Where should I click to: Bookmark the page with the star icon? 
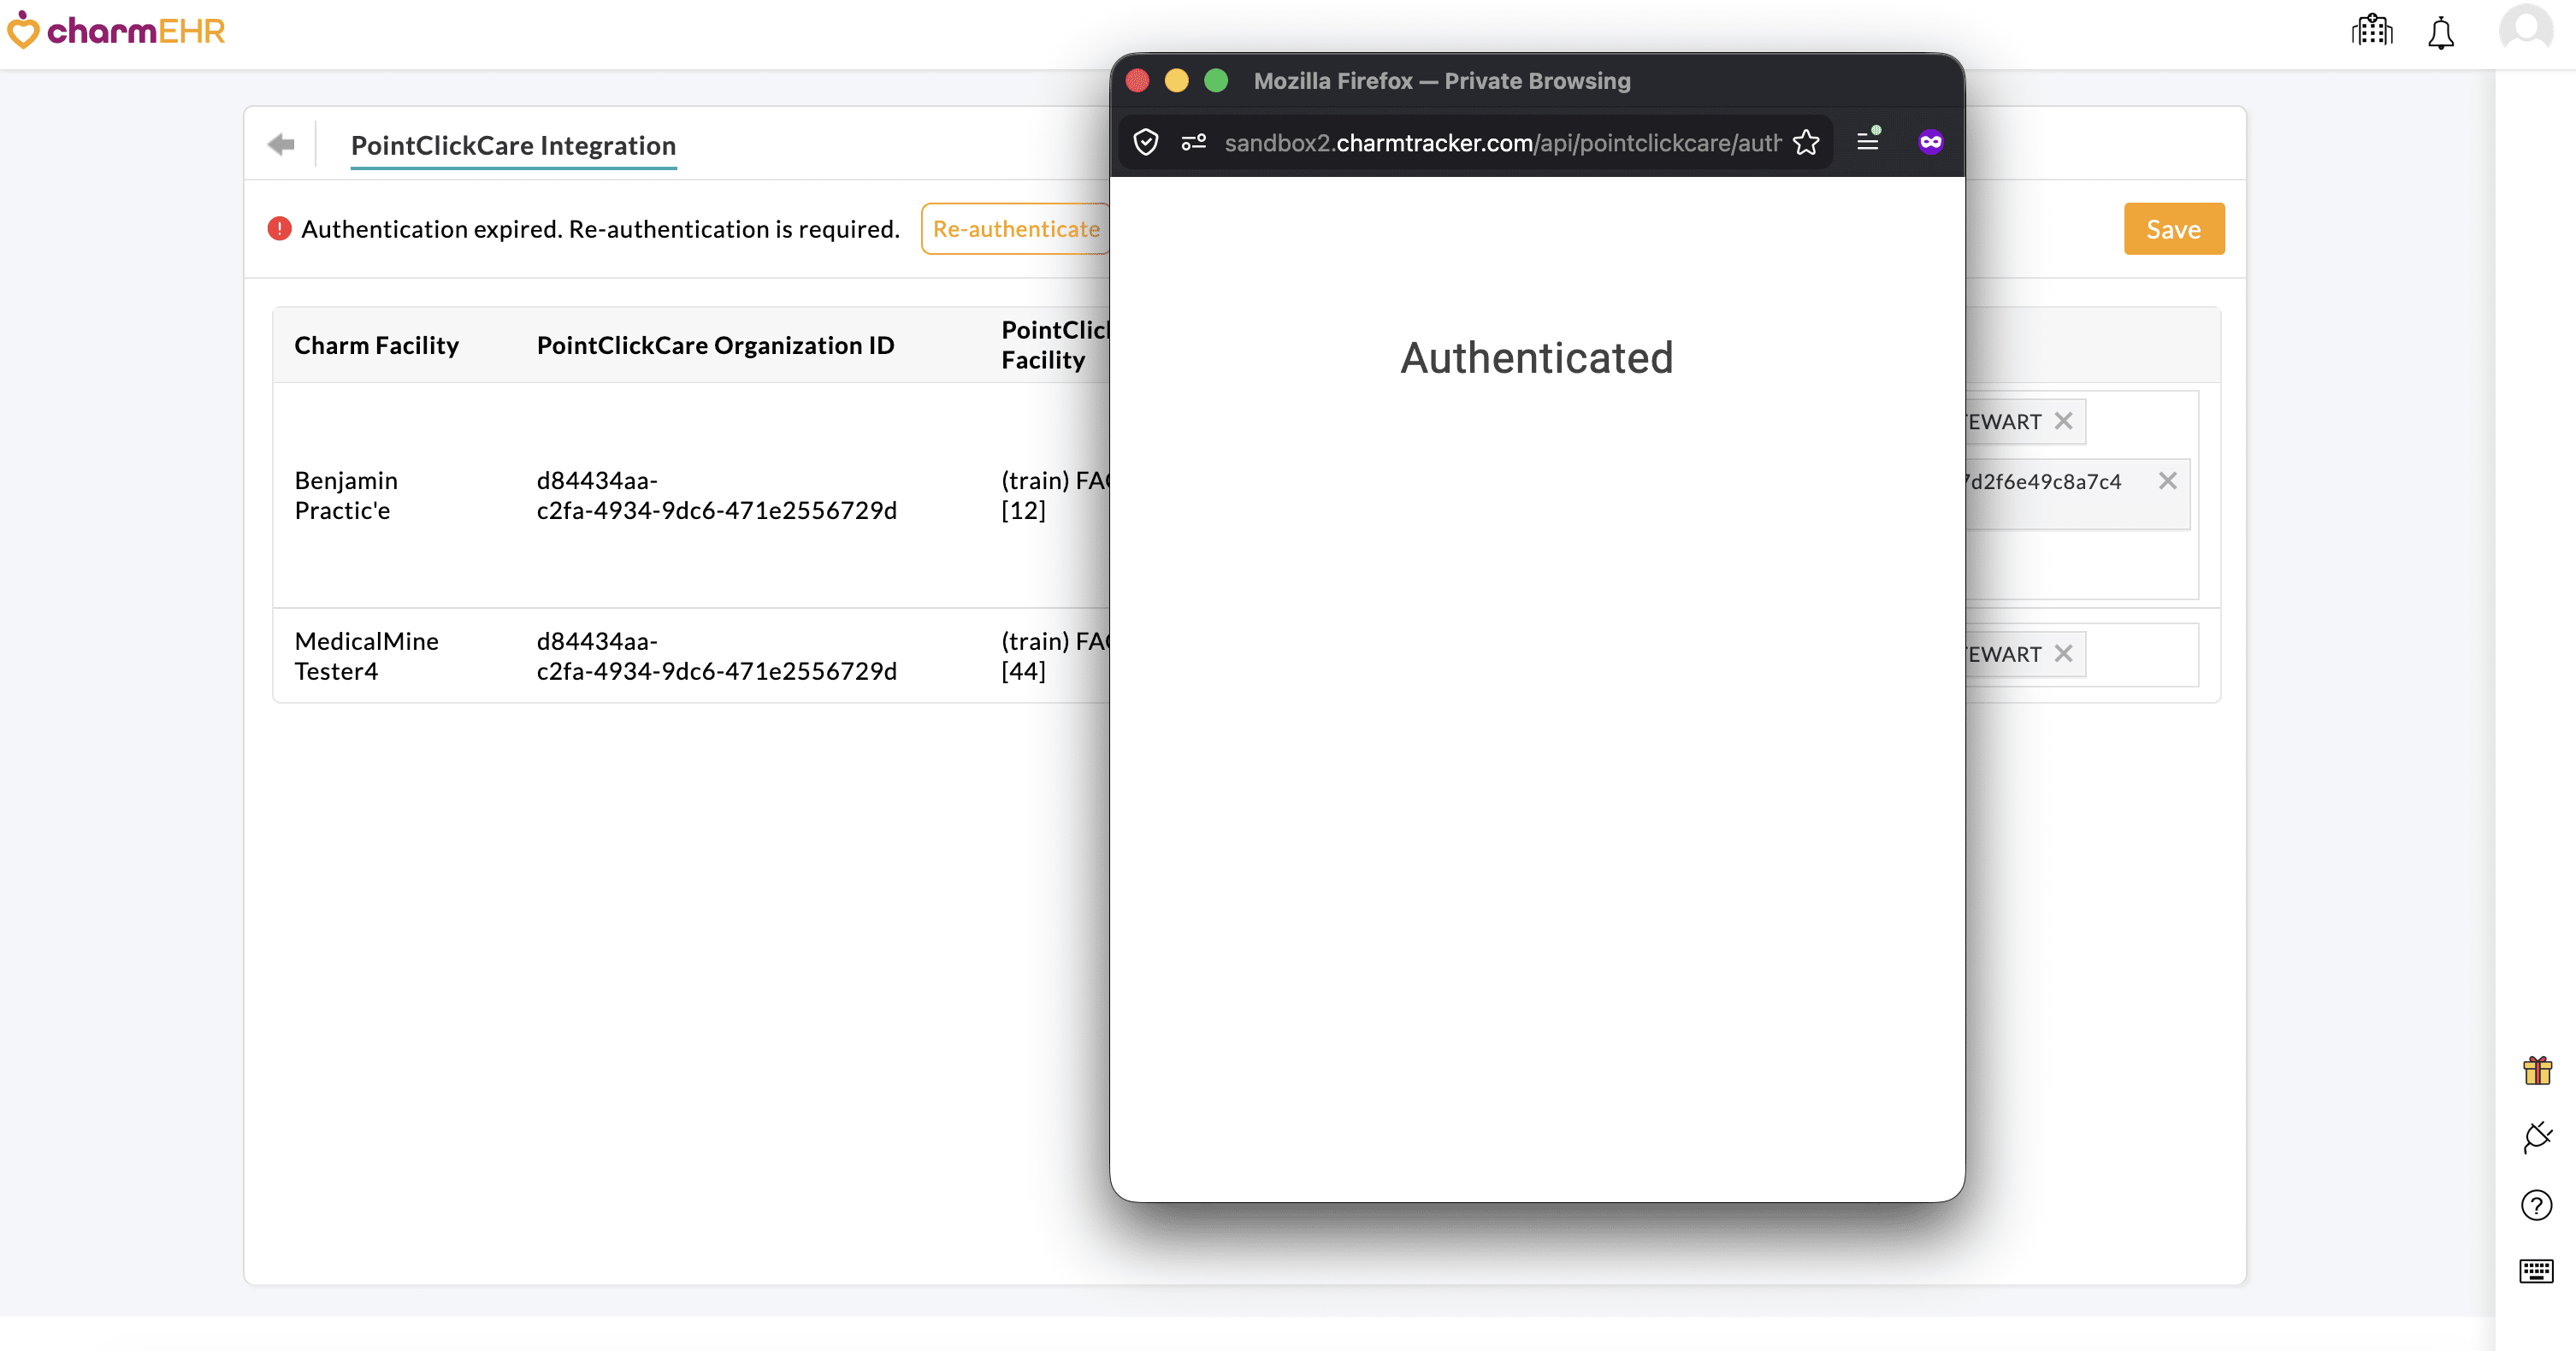(1806, 142)
